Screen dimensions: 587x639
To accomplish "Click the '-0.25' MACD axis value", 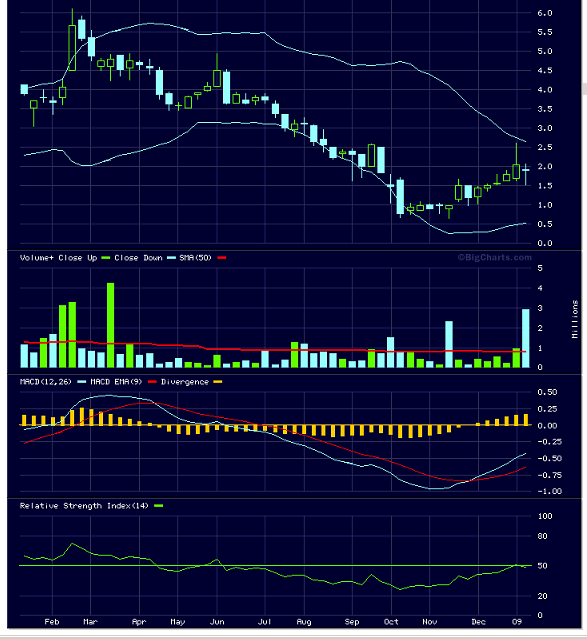I will coord(549,442).
